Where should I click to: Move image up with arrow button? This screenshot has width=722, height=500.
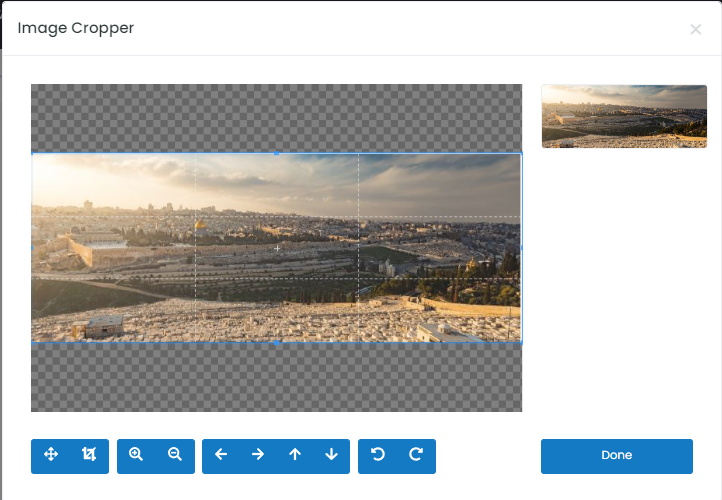click(295, 455)
